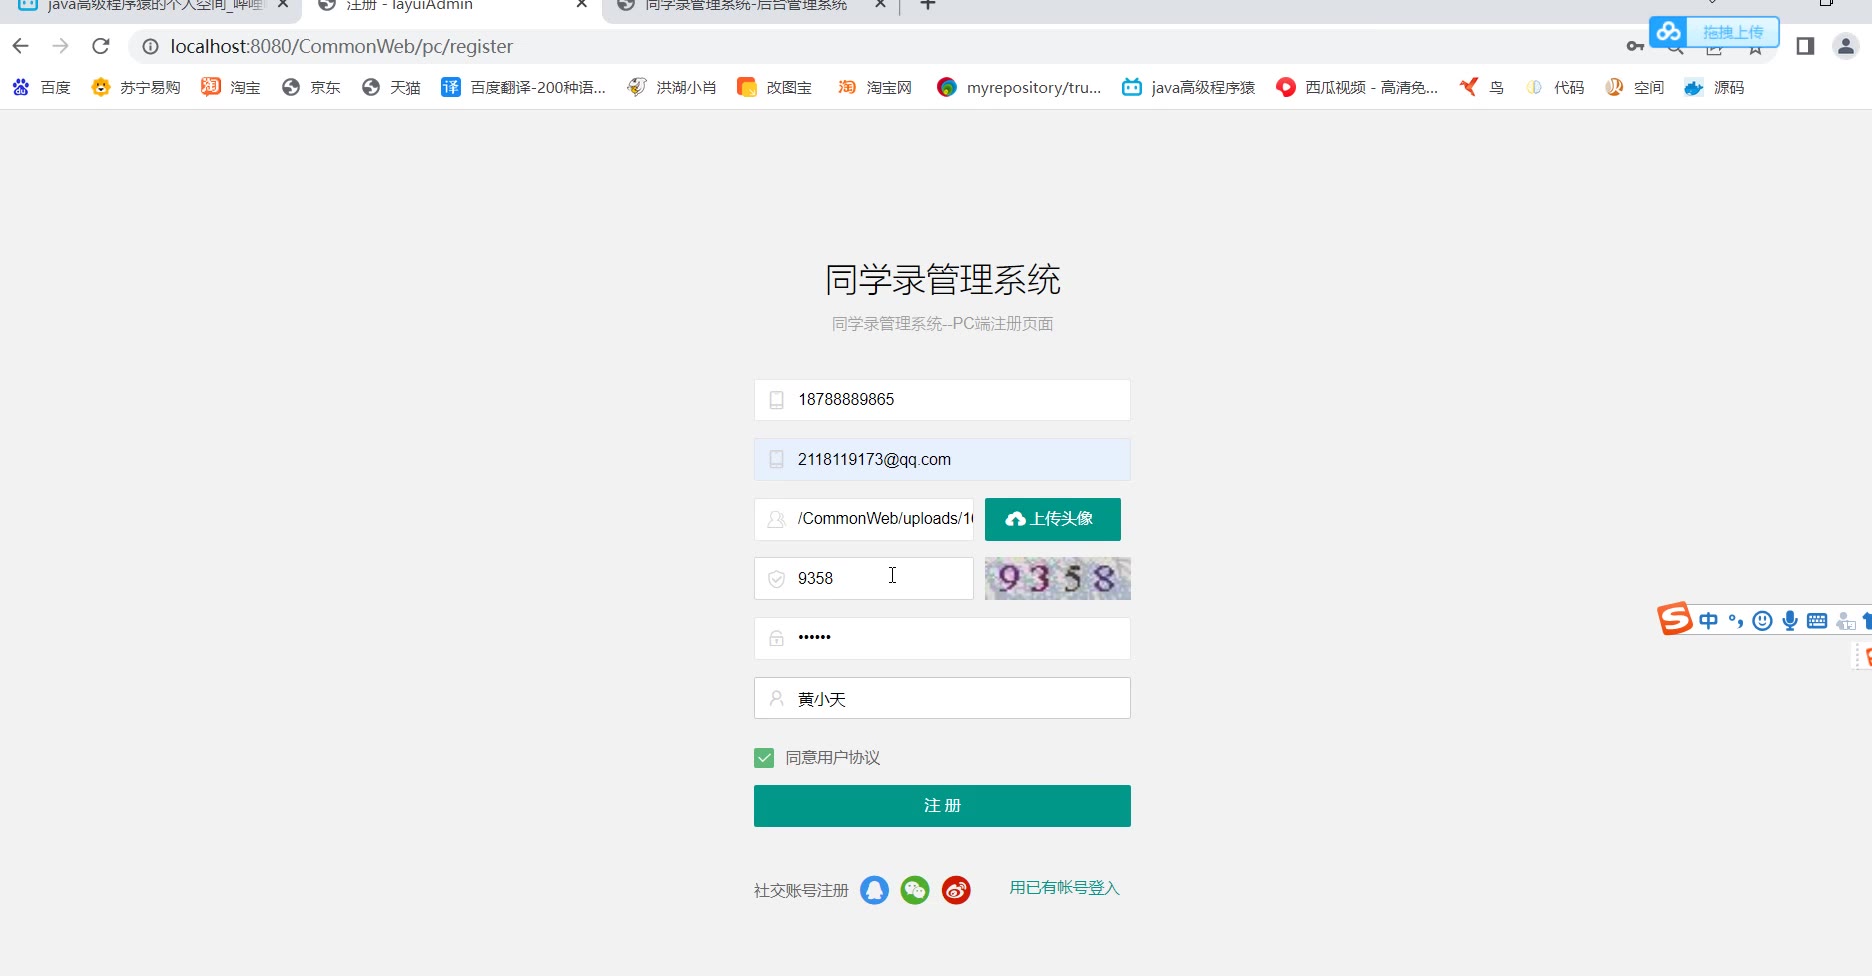Open 百度 bookmark
Image resolution: width=1872 pixels, height=976 pixels.
(x=41, y=87)
